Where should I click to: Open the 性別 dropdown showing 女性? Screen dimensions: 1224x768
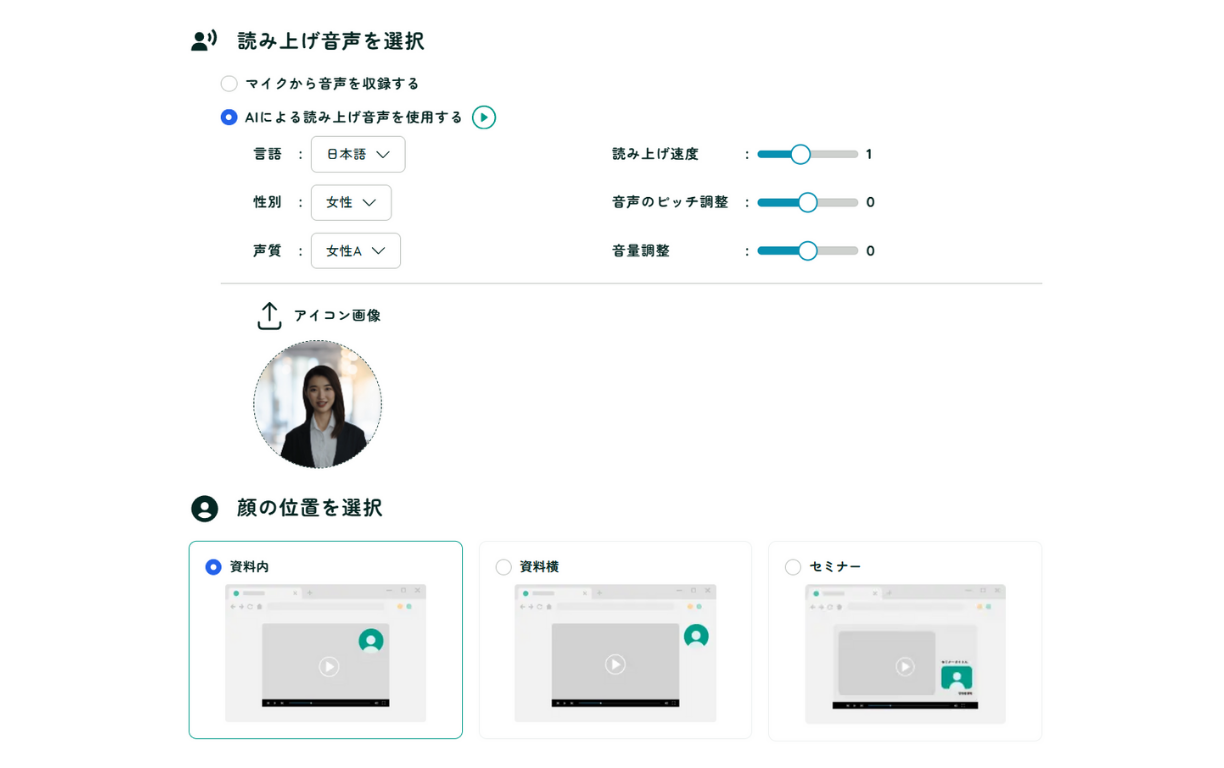click(x=351, y=202)
